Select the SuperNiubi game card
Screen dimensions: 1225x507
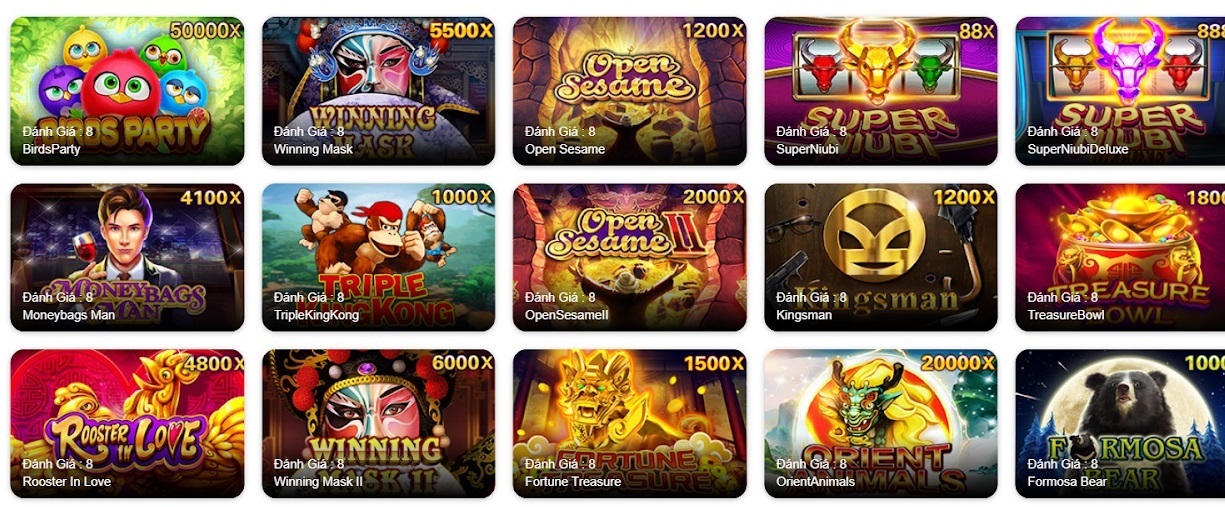(x=881, y=91)
